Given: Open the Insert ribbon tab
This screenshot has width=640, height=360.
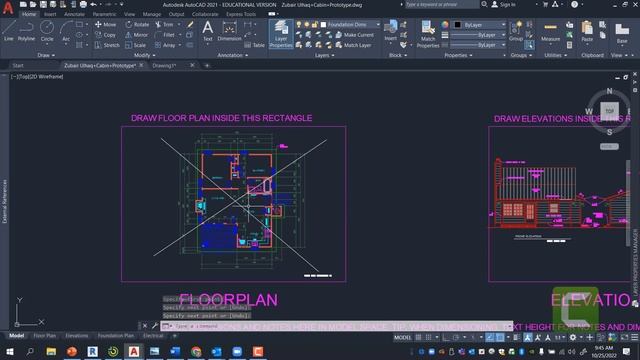Looking at the screenshot, I should (50, 14).
